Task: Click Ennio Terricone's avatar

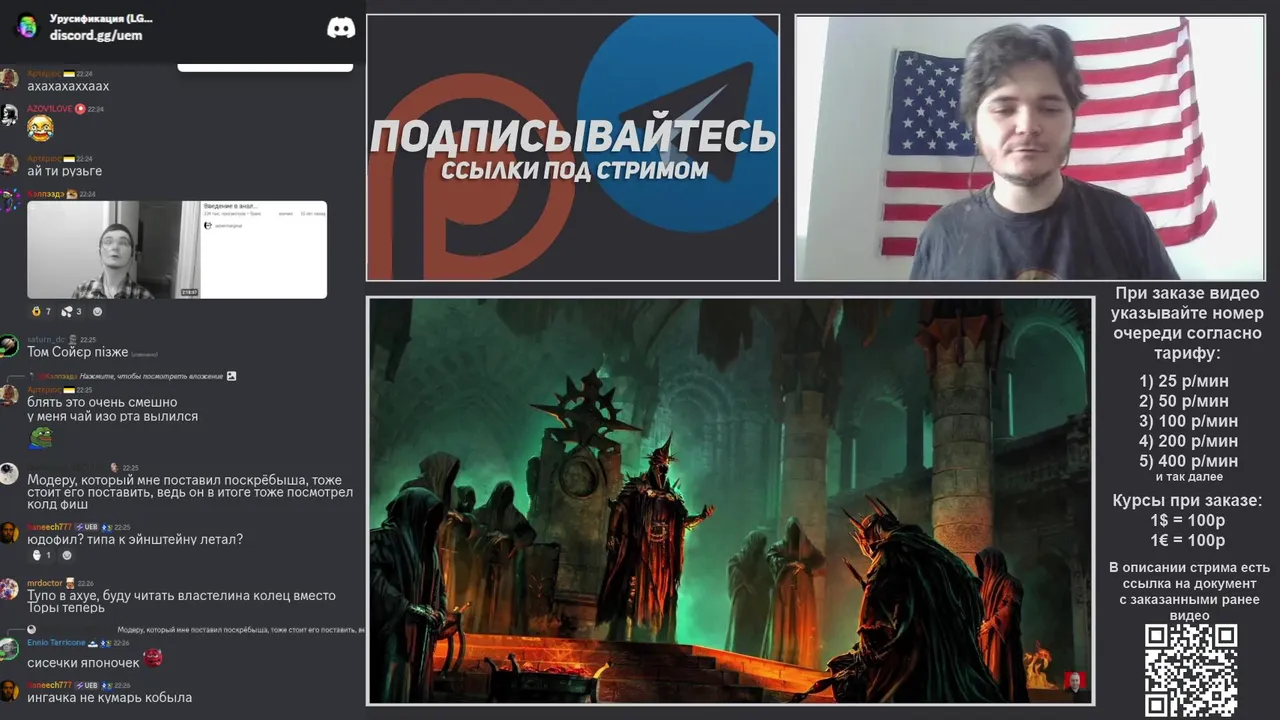Action: click(9, 648)
